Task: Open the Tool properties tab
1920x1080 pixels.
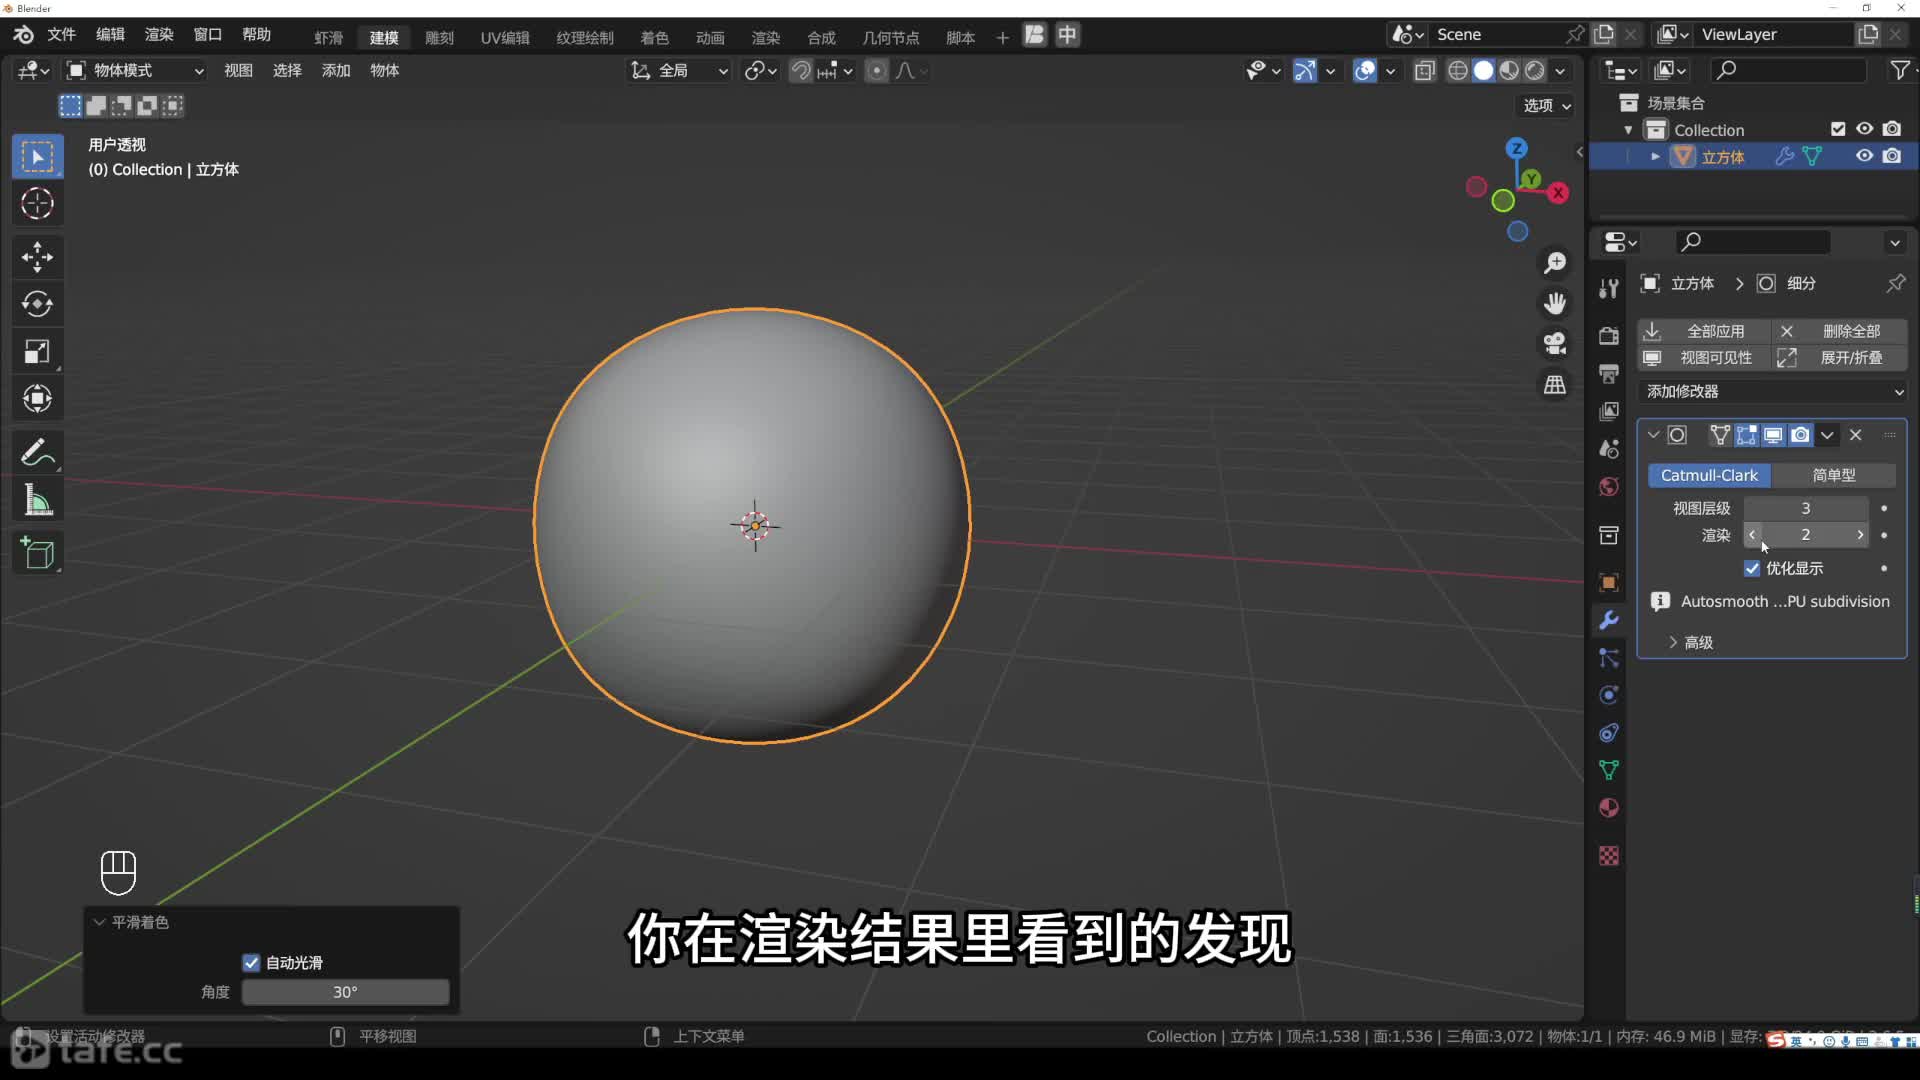Action: [x=1609, y=289]
